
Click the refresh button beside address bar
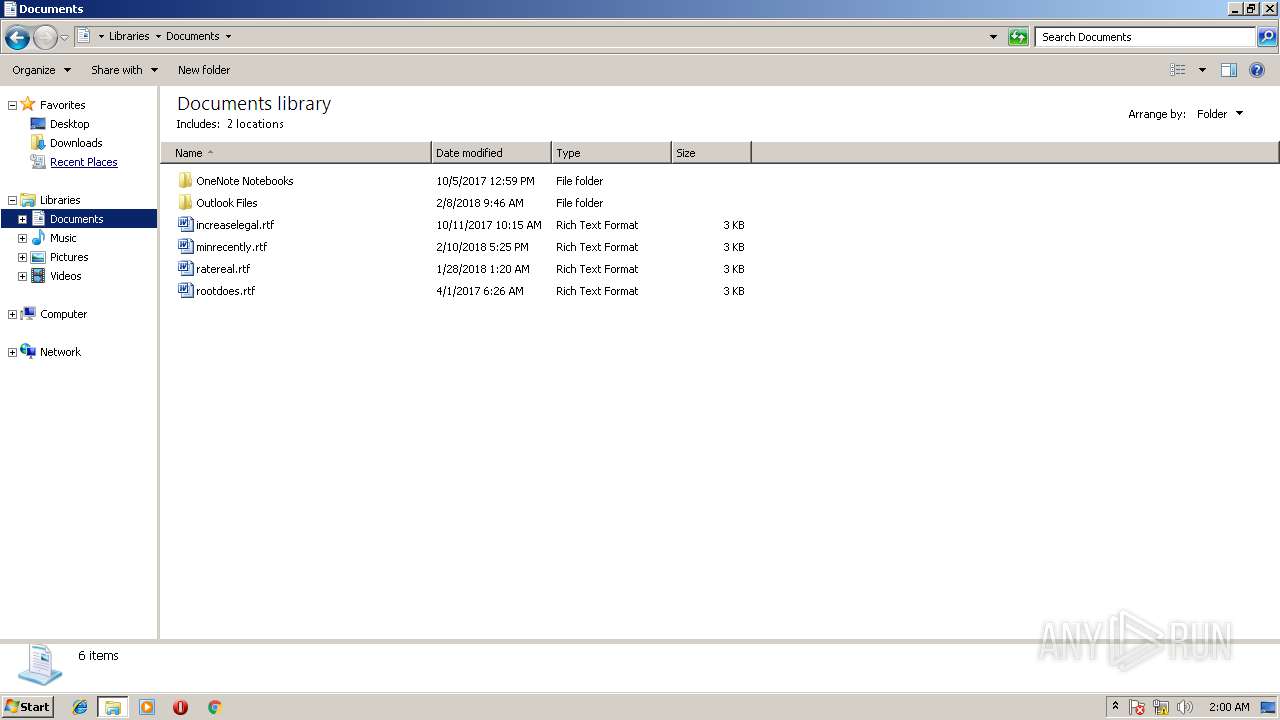(x=1018, y=37)
